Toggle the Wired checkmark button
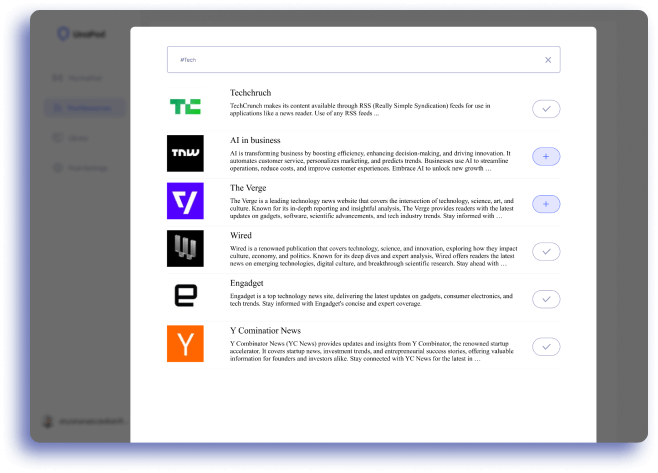Viewport: 658px width, 473px height. [546, 252]
